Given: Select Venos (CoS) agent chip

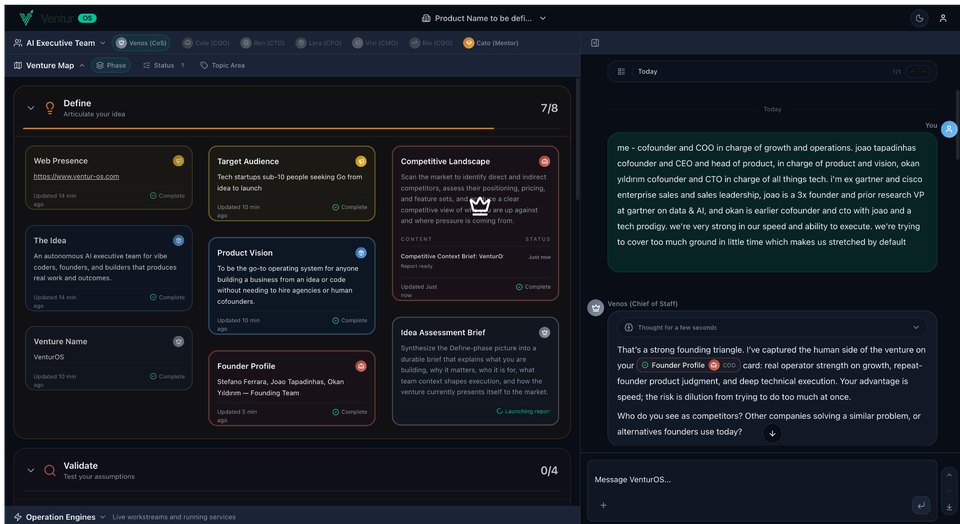Looking at the screenshot, I should 141,43.
